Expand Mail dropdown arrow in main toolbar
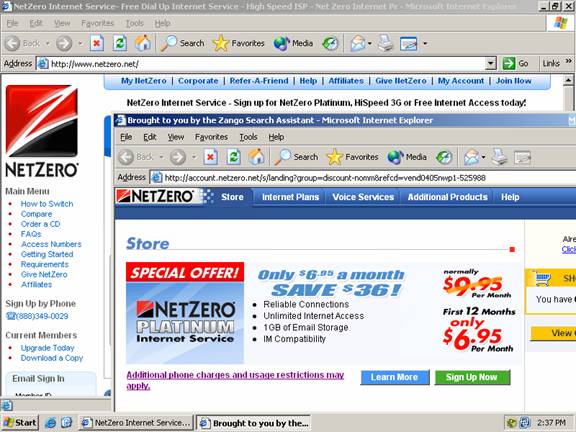 370,43
